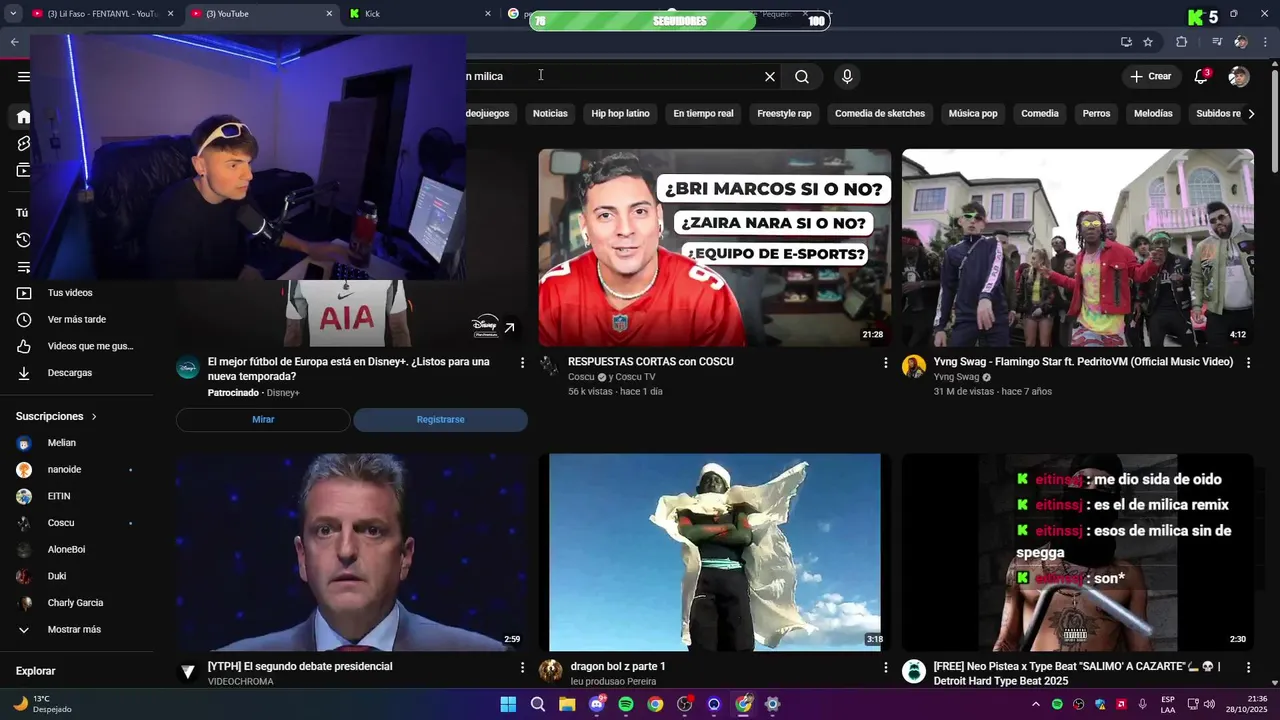Open options for dragon bol z parte 1
The image size is (1280, 720).
885,667
